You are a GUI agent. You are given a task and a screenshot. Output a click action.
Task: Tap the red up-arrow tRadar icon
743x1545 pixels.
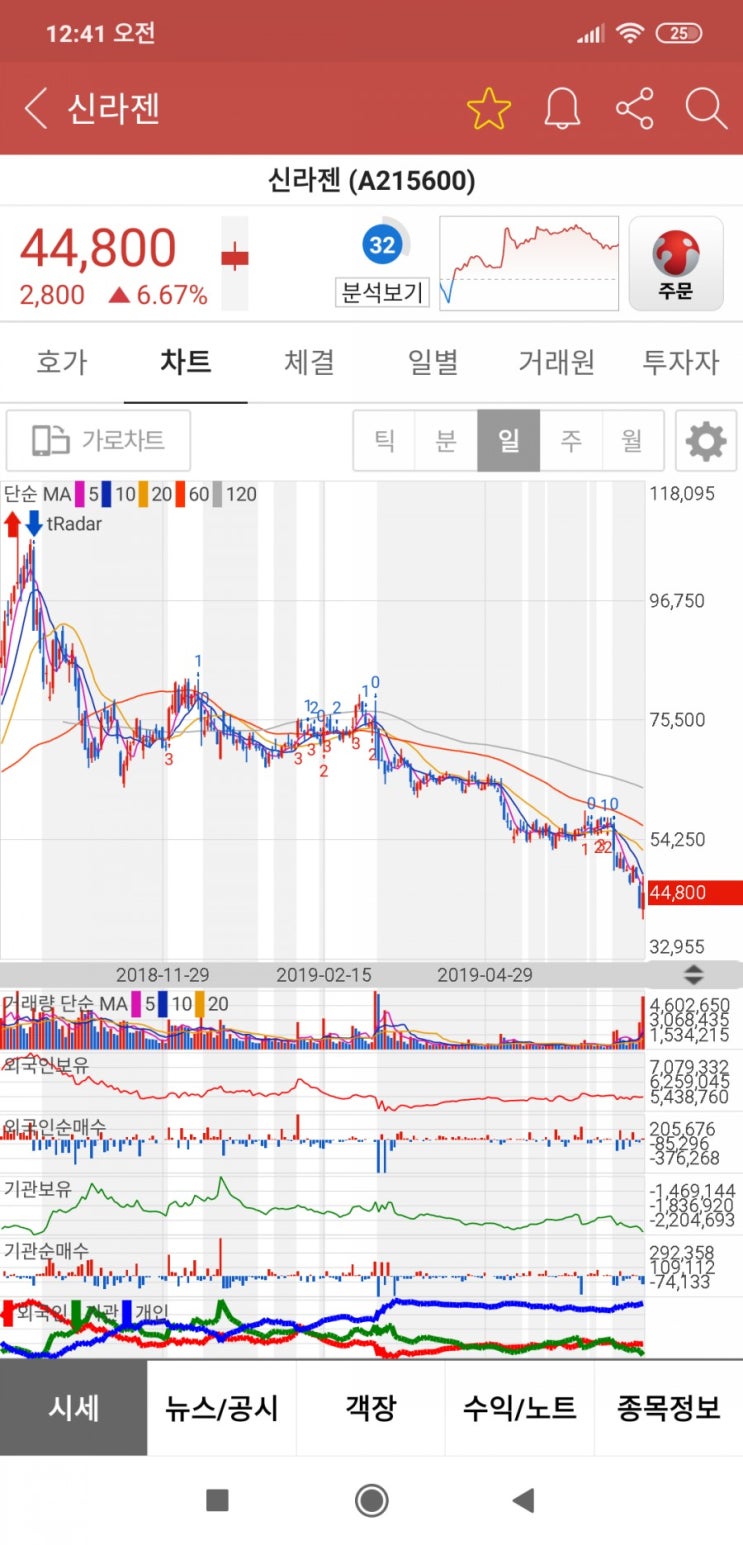point(12,523)
